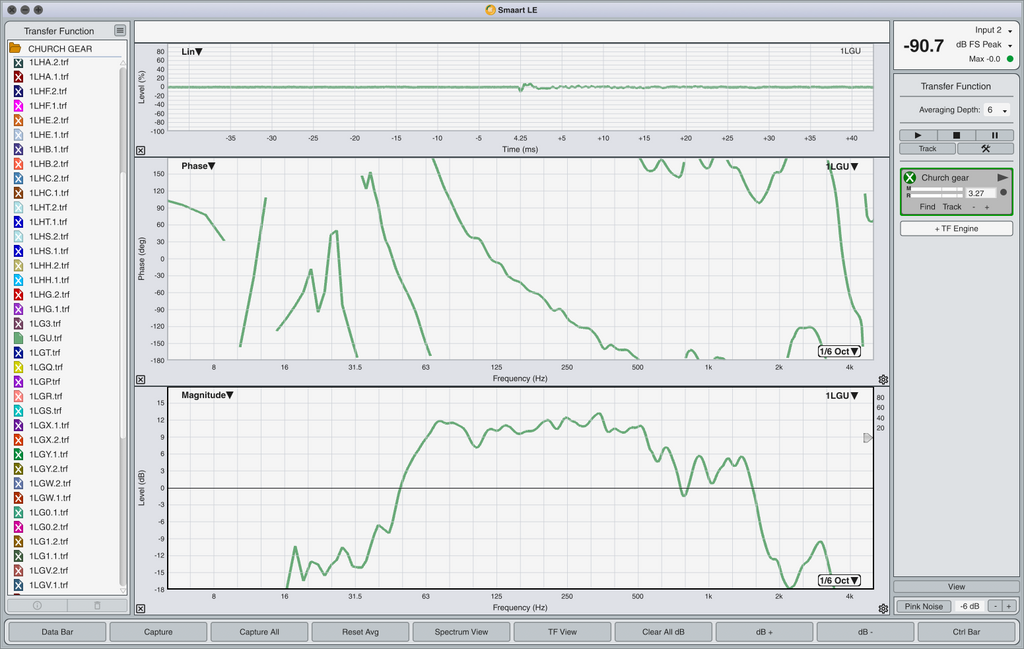This screenshot has height=649, width=1024.
Task: Open settings with the wrench-hammer icon
Action: click(x=985, y=148)
